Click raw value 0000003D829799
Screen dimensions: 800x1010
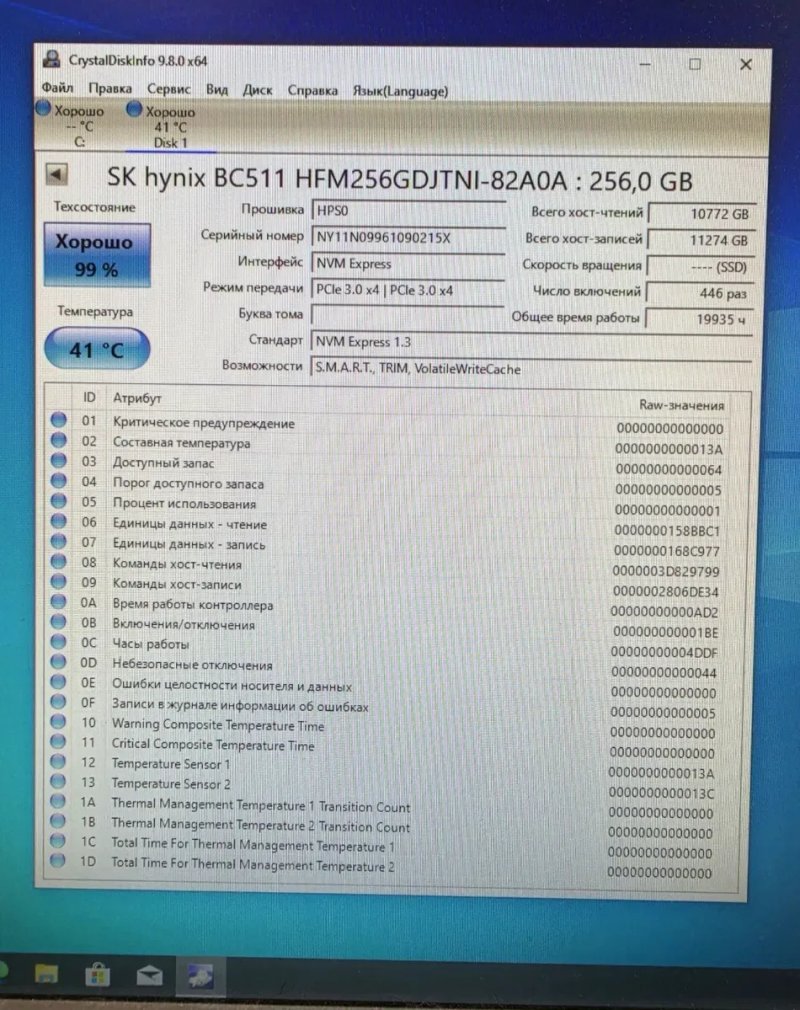(665, 571)
